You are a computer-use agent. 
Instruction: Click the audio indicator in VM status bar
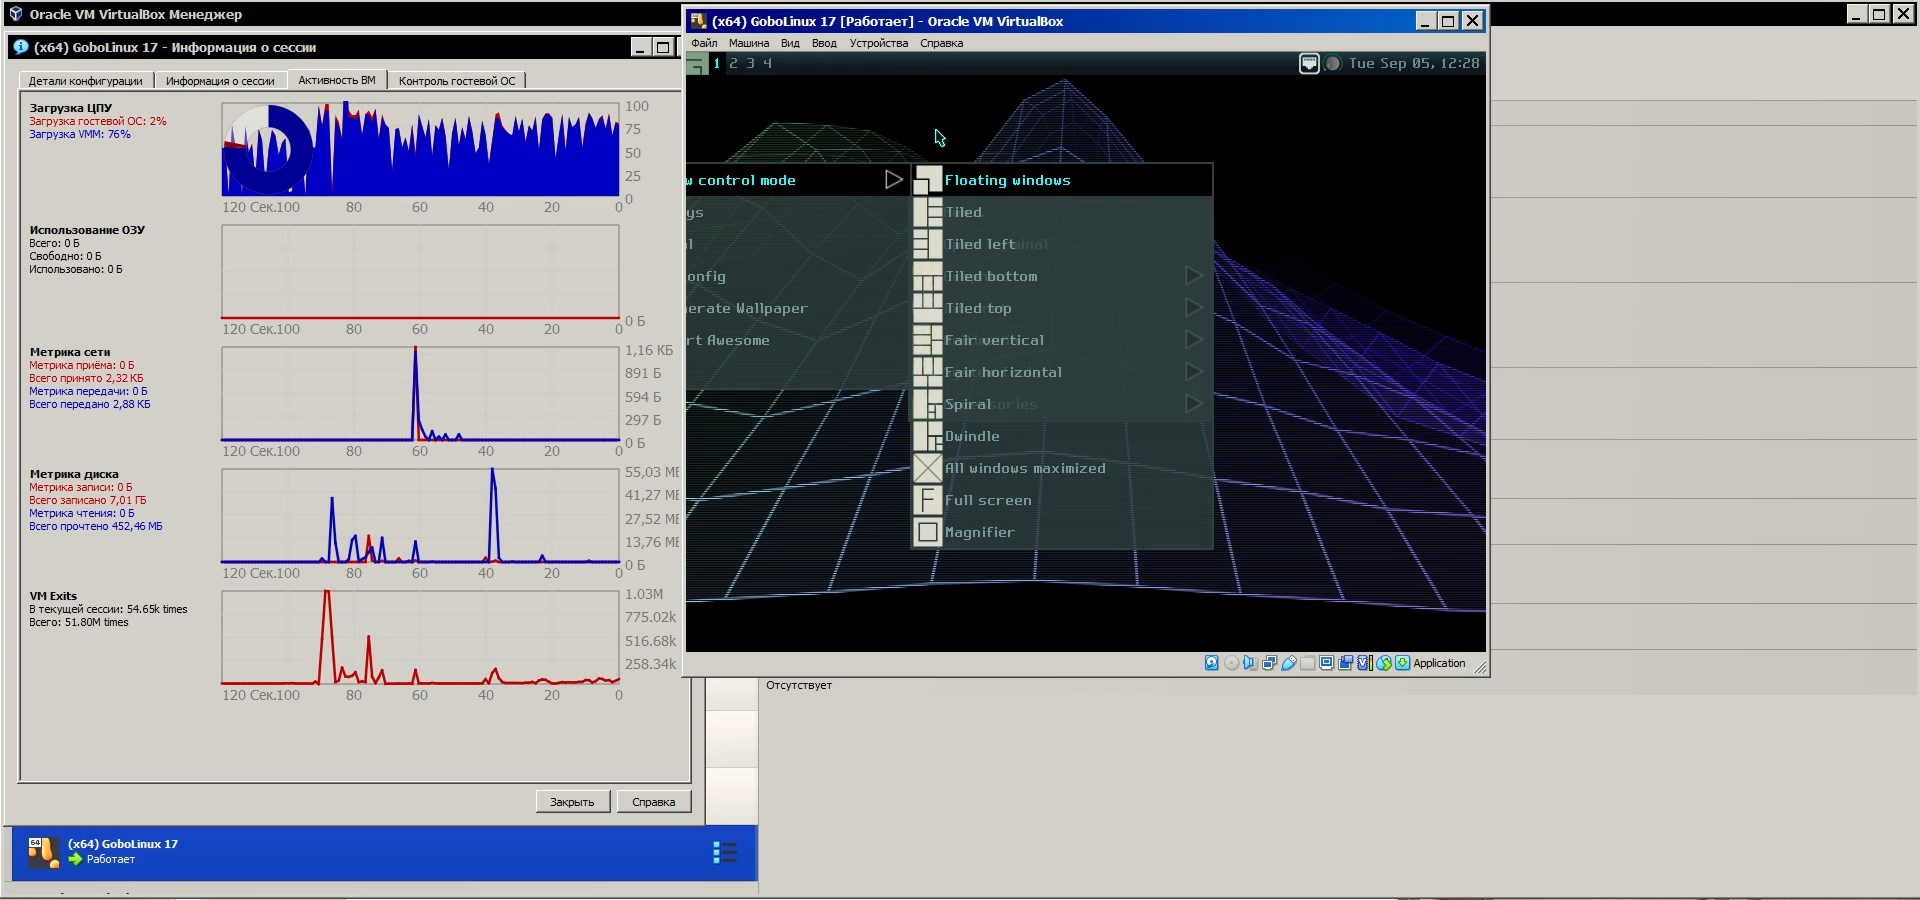pyautogui.click(x=1250, y=663)
